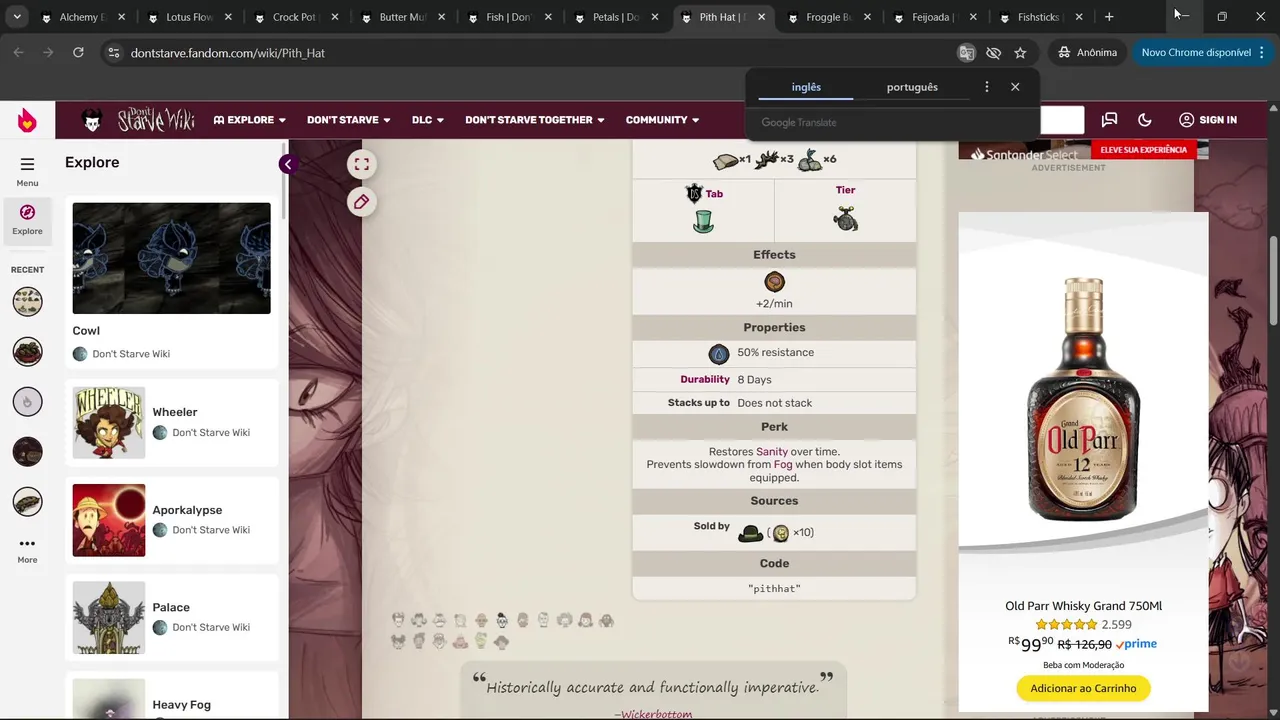1280x720 pixels.
Task: Open the Wheeler article link
Action: 175,412
